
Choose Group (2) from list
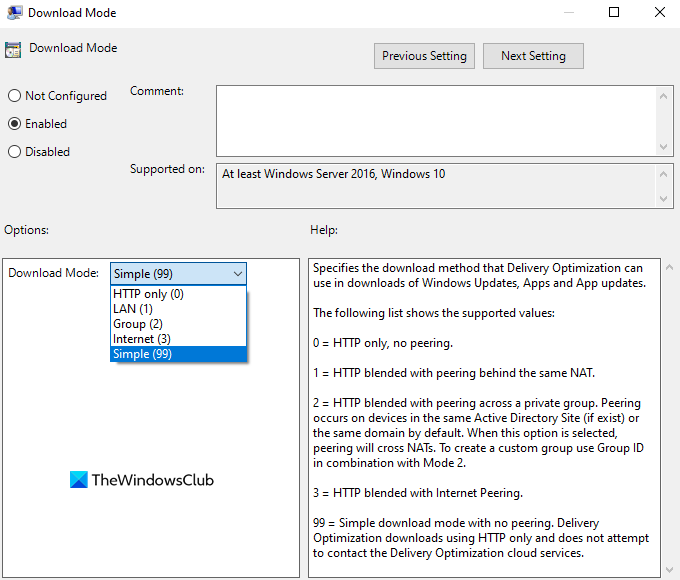[178, 324]
